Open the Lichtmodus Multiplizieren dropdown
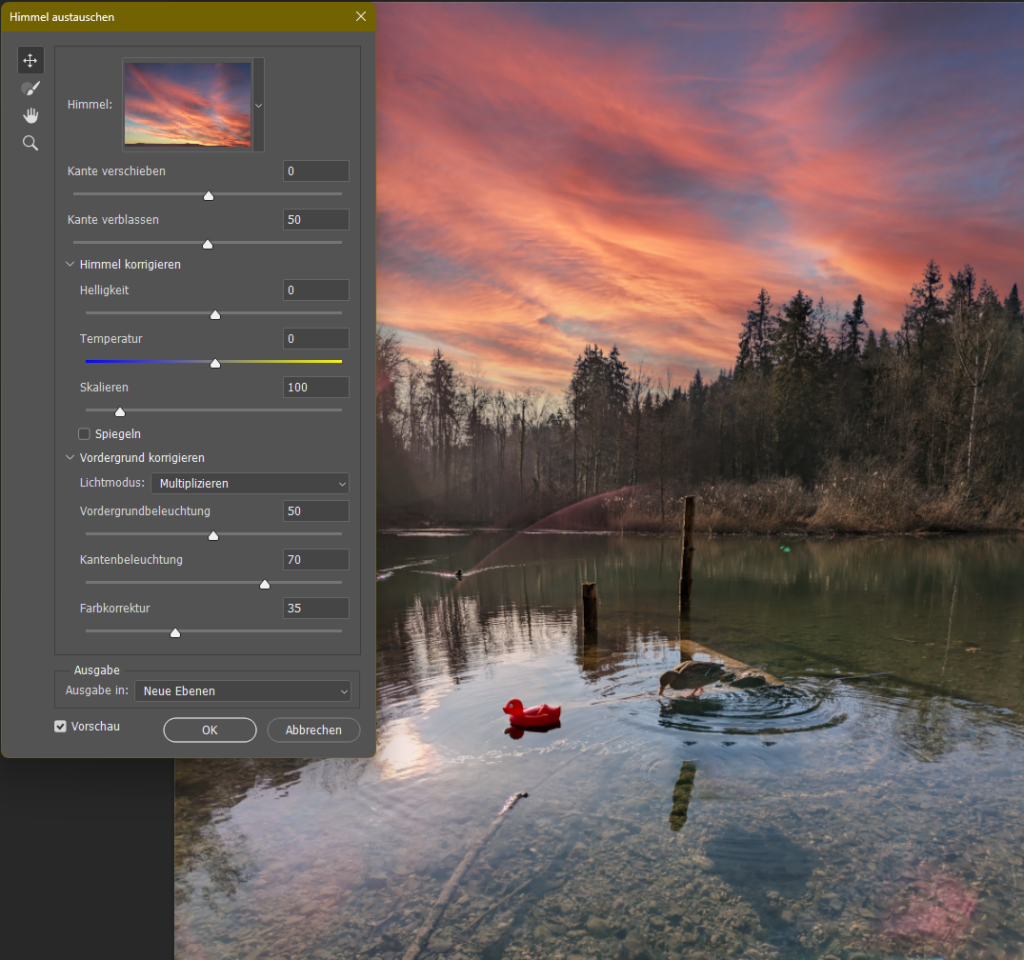 tap(250, 484)
